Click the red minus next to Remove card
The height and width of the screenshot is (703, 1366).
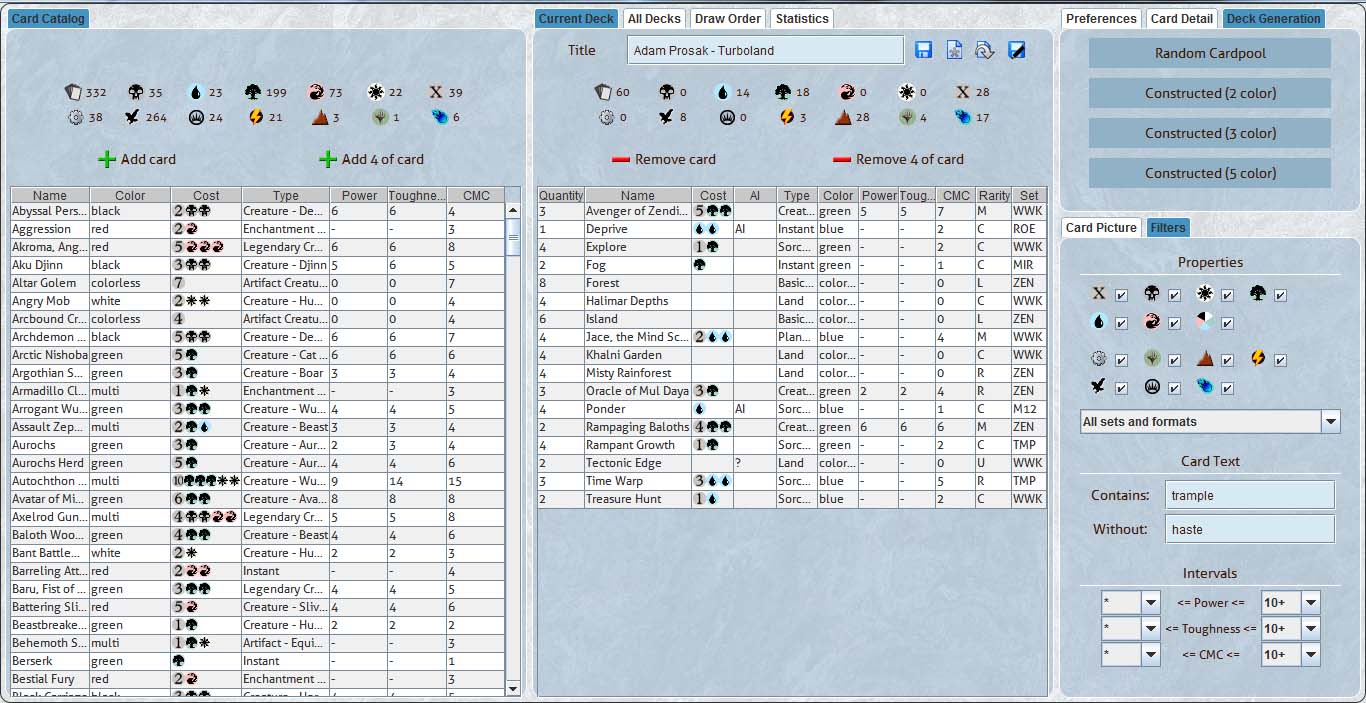(621, 159)
